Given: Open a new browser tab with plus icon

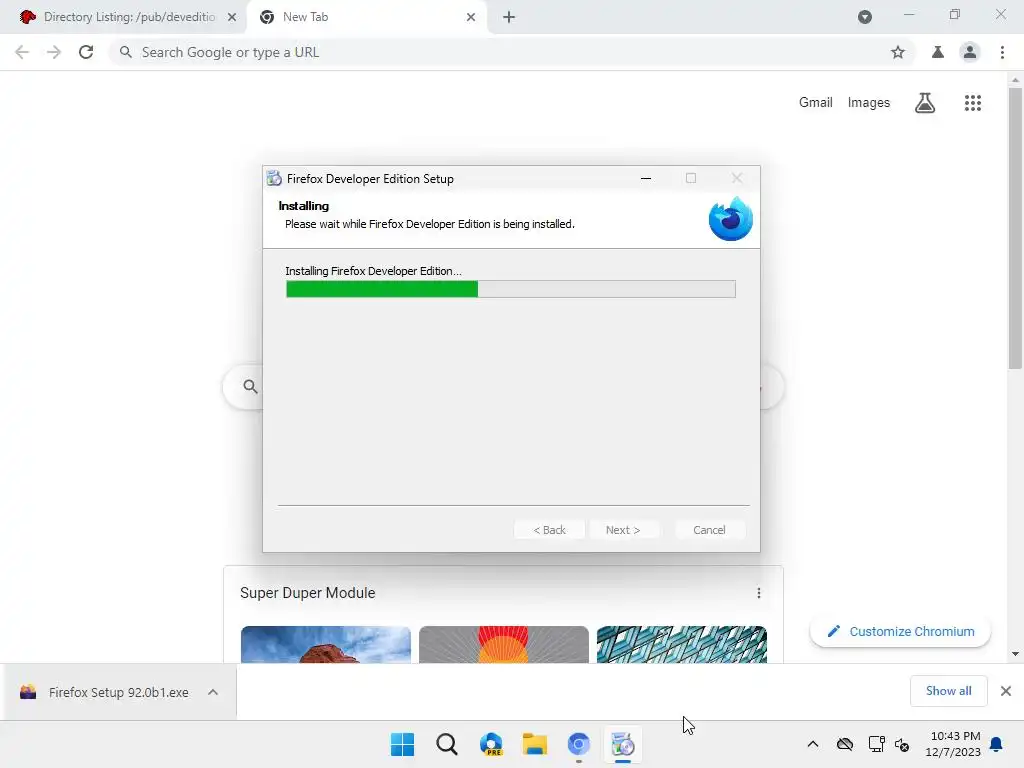Looking at the screenshot, I should pyautogui.click(x=509, y=17).
